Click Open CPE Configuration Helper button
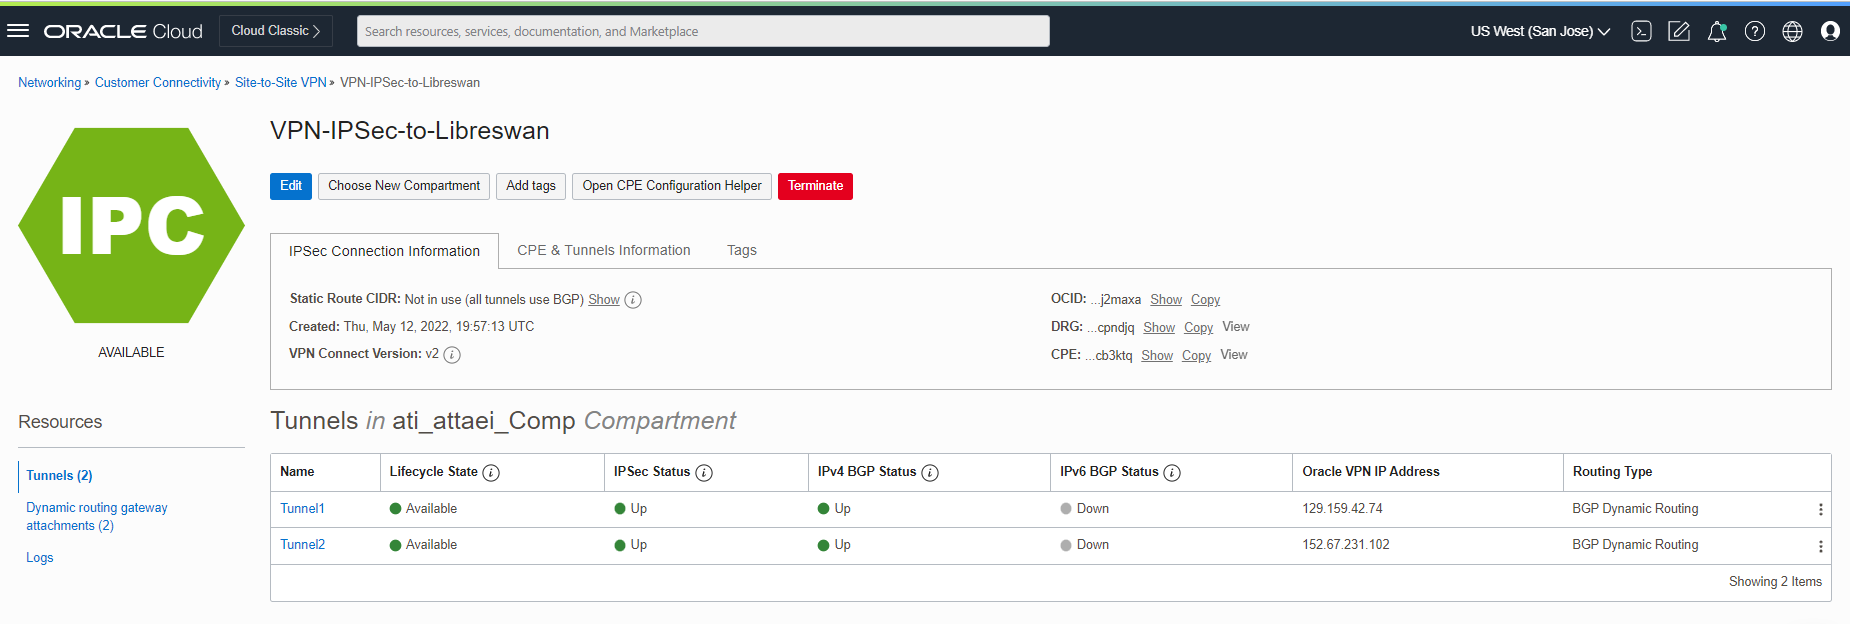Image resolution: width=1850 pixels, height=624 pixels. pyautogui.click(x=671, y=186)
